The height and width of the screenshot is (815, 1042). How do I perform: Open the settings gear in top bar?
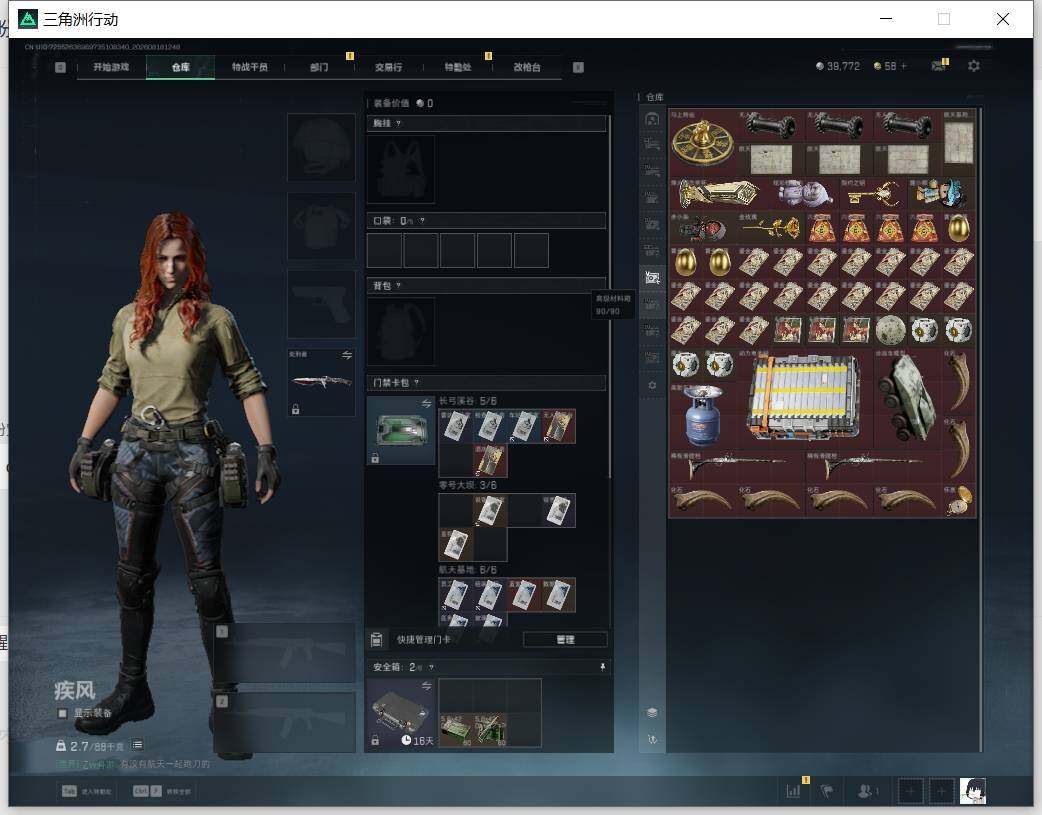click(x=974, y=66)
